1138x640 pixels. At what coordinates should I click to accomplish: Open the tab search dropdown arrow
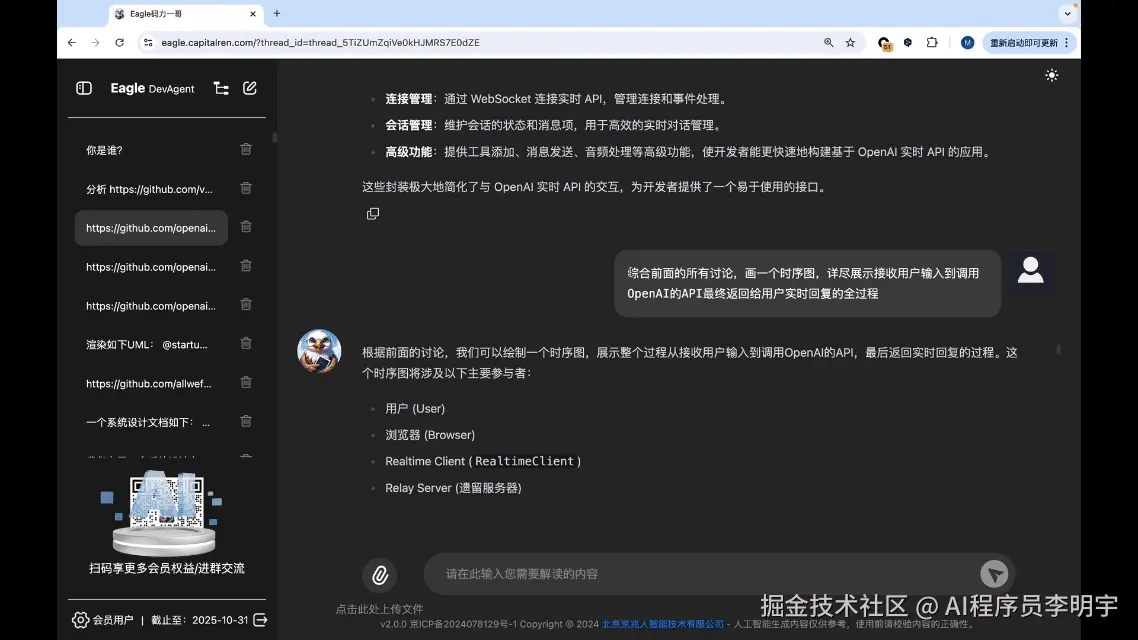pos(1066,14)
